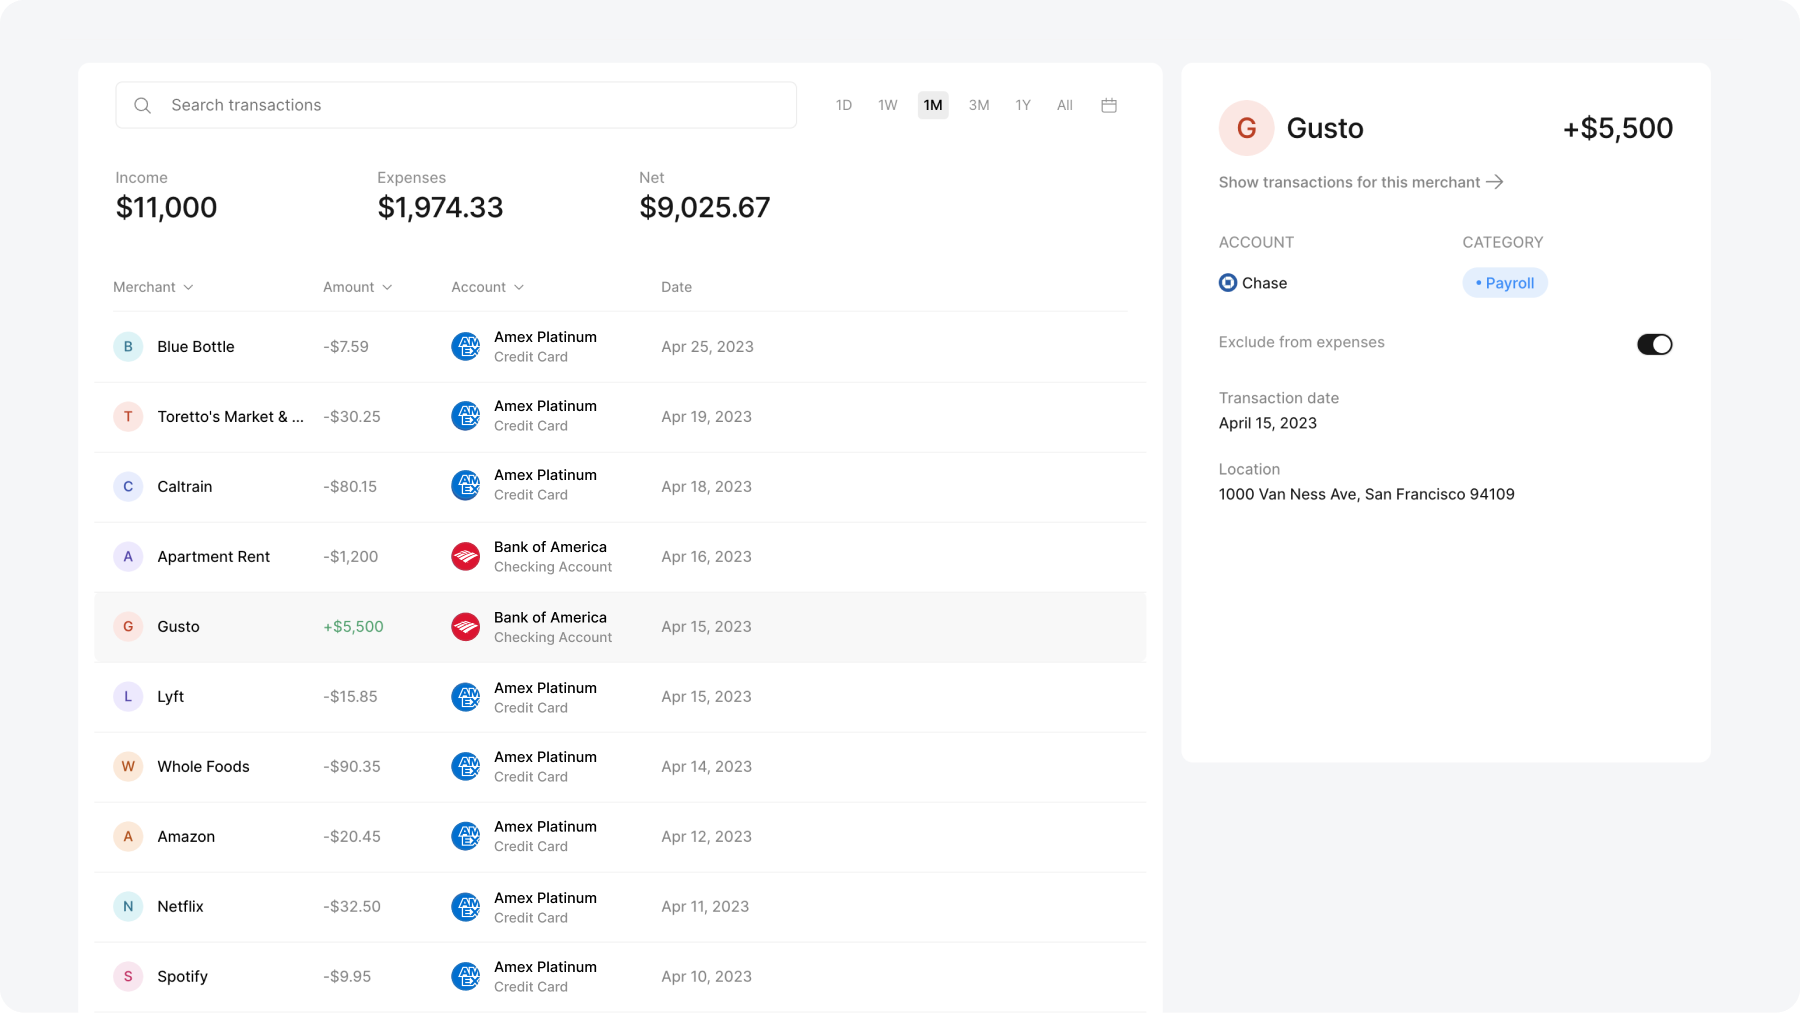The image size is (1800, 1013).
Task: Click the -$15.85 Lyft amount
Action: coord(351,697)
